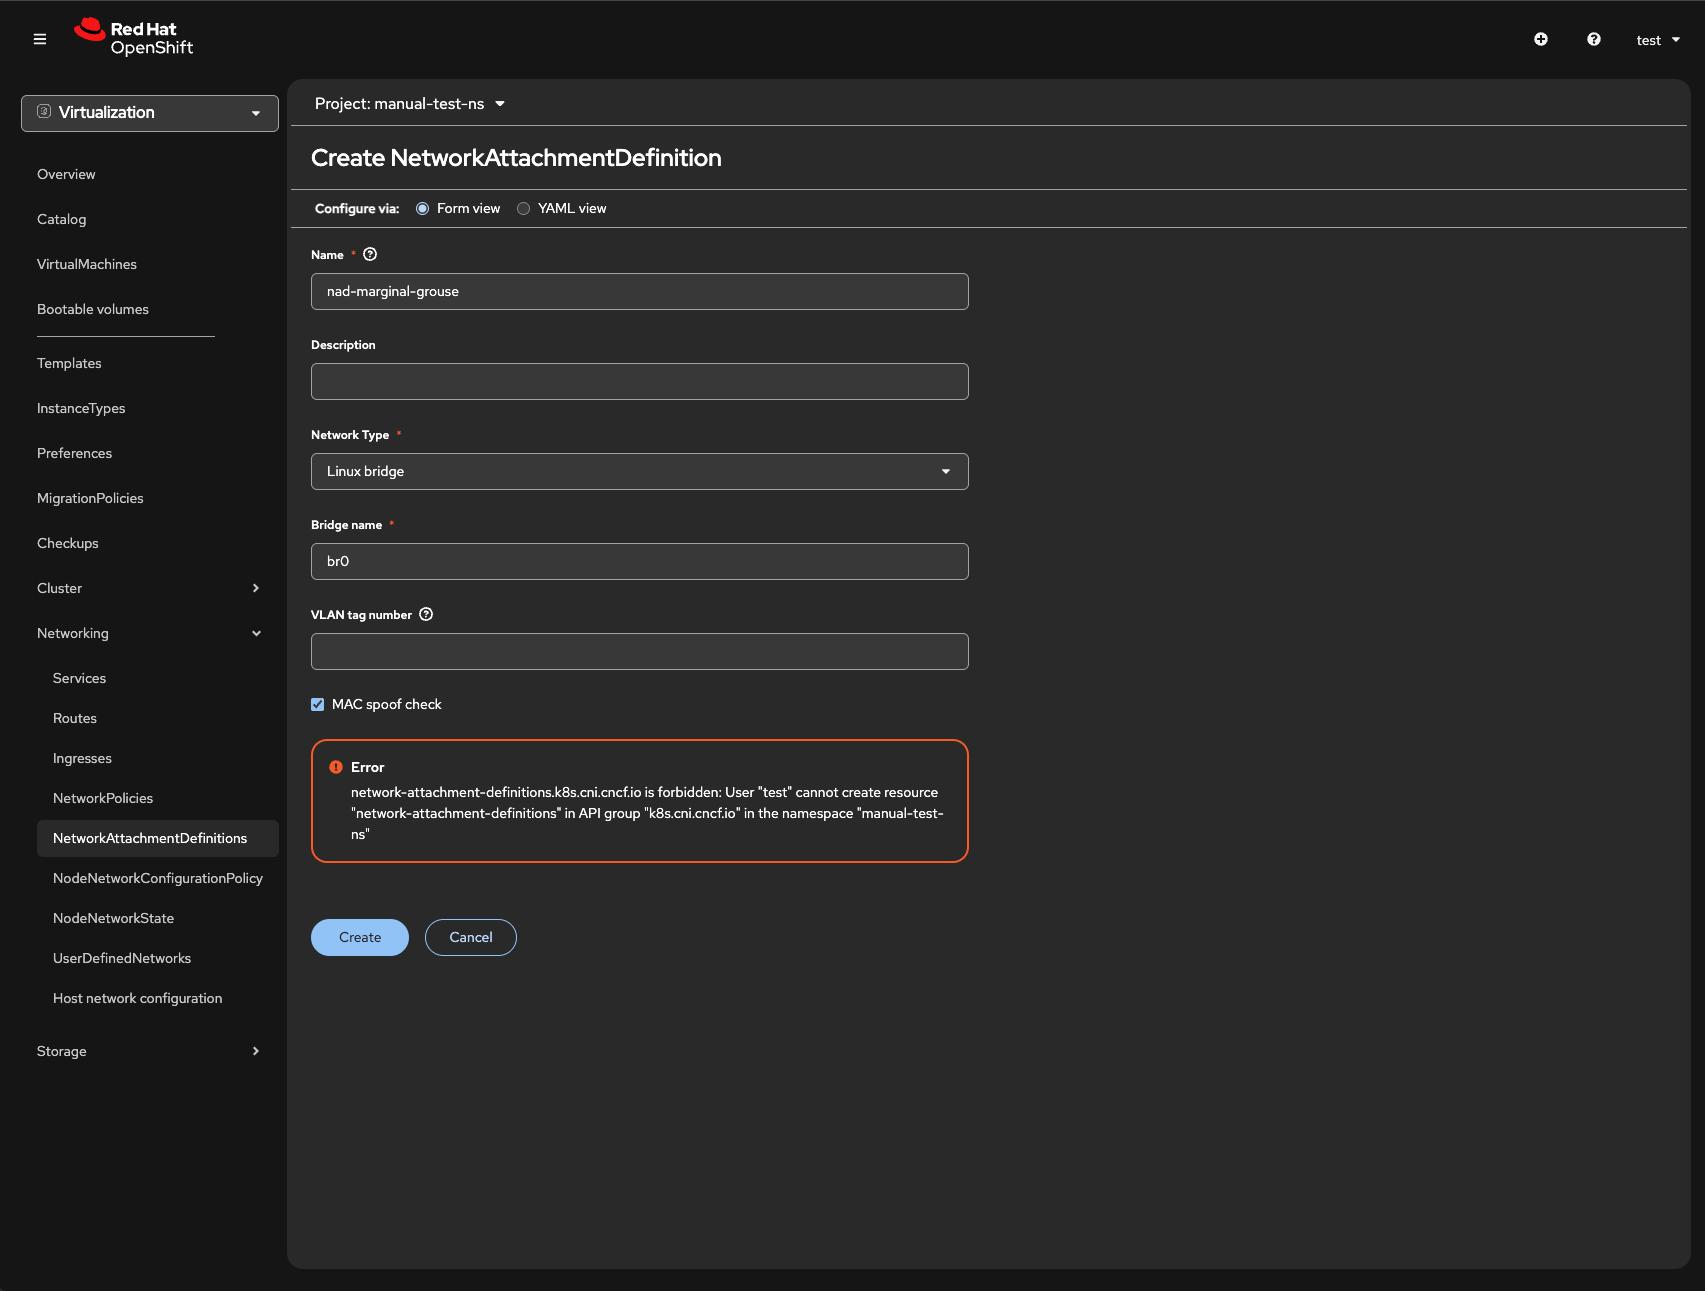Show help tooltip for Name field
This screenshot has width=1705, height=1291.
pyautogui.click(x=370, y=254)
